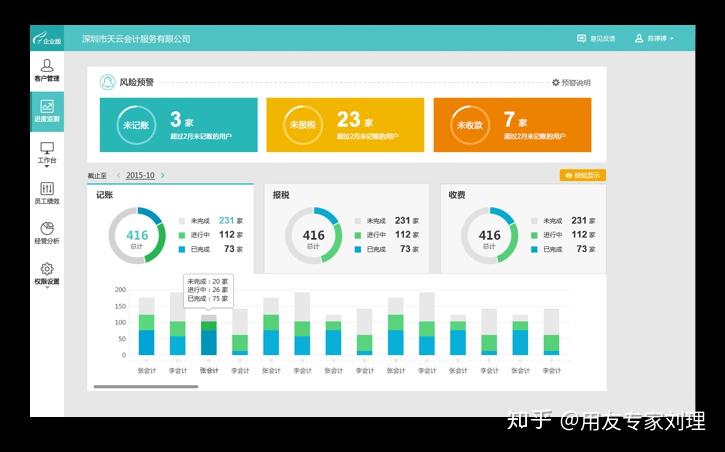Open 预警说明 gear settings link
Viewport: 725px width, 452px height.
[x=571, y=83]
